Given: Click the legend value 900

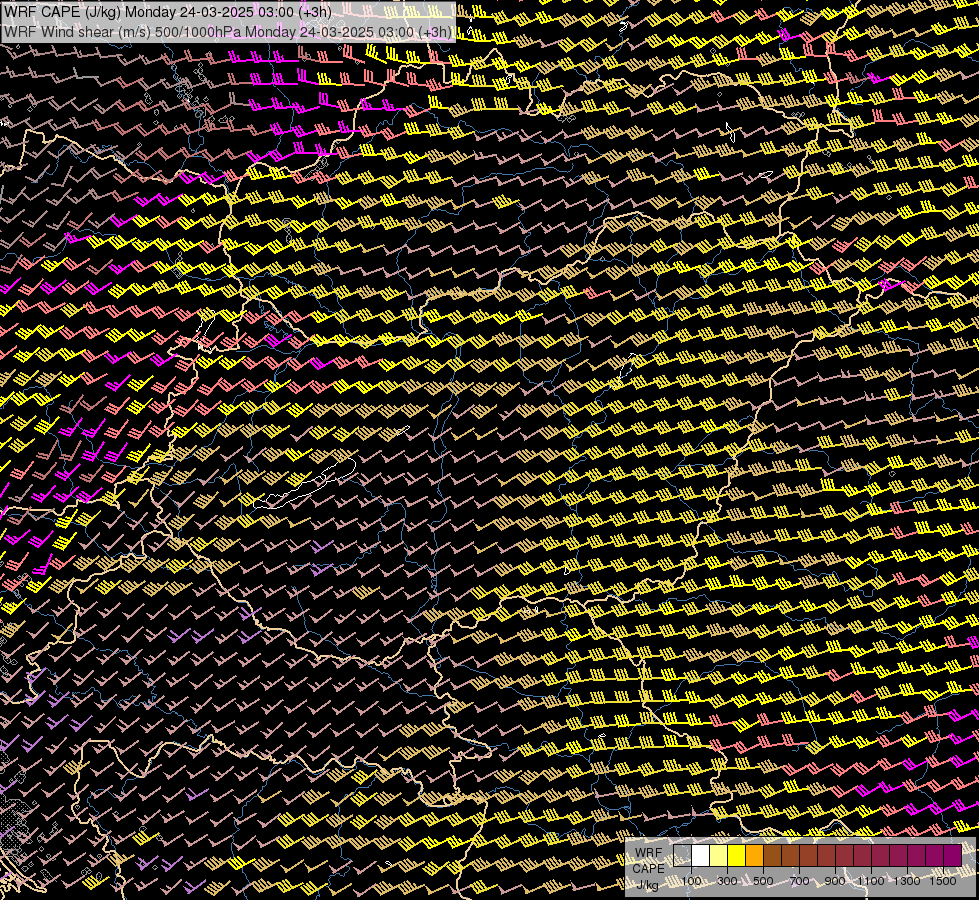Looking at the screenshot, I should [x=835, y=881].
